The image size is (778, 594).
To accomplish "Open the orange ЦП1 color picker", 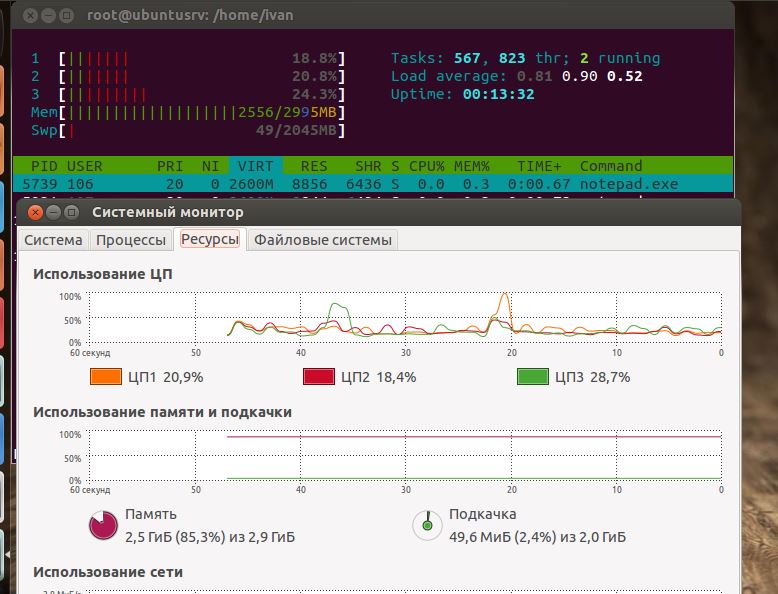I will click(105, 377).
